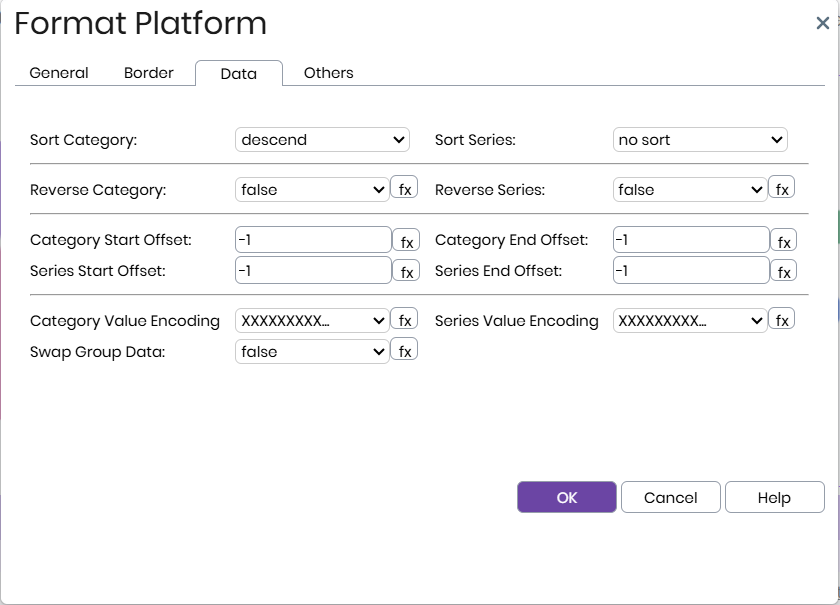840x605 pixels.
Task: Open fx editor for Category Start Offset
Action: [x=407, y=241]
